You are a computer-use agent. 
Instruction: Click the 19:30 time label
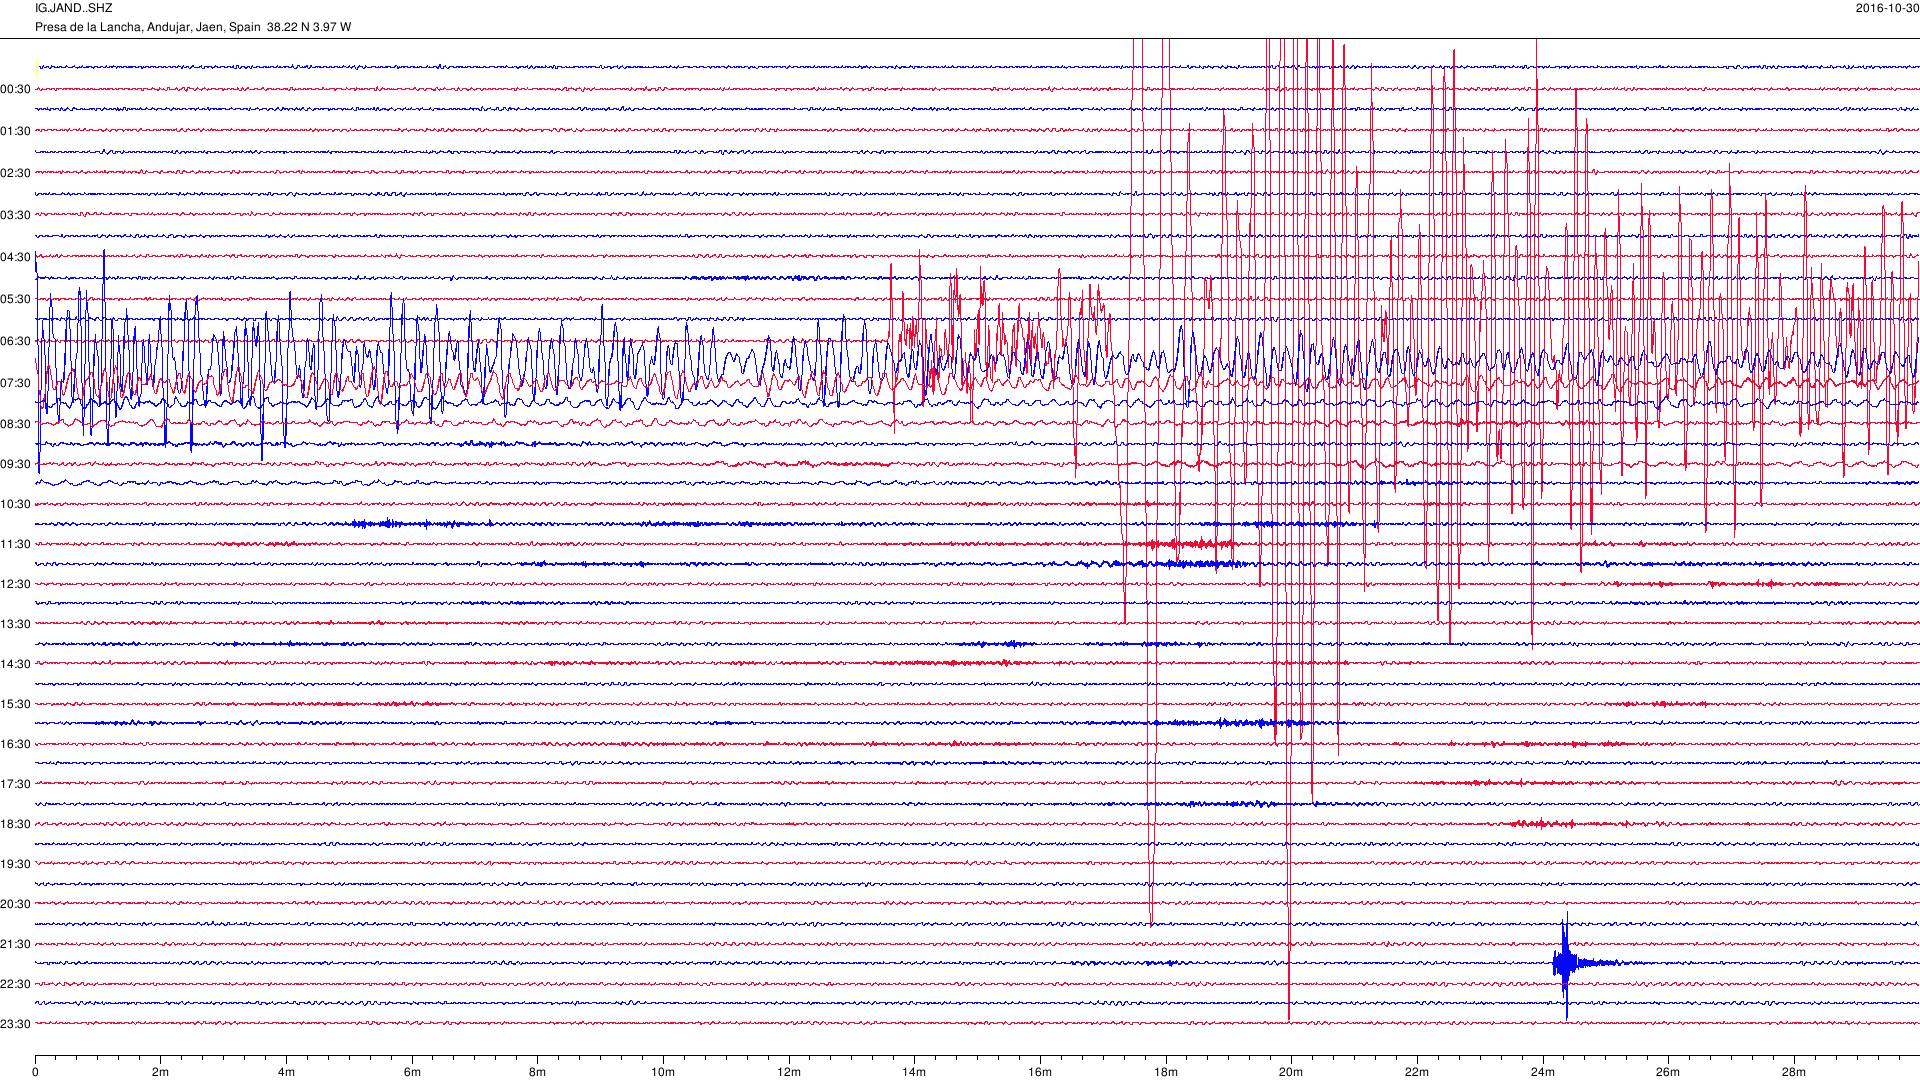point(15,865)
